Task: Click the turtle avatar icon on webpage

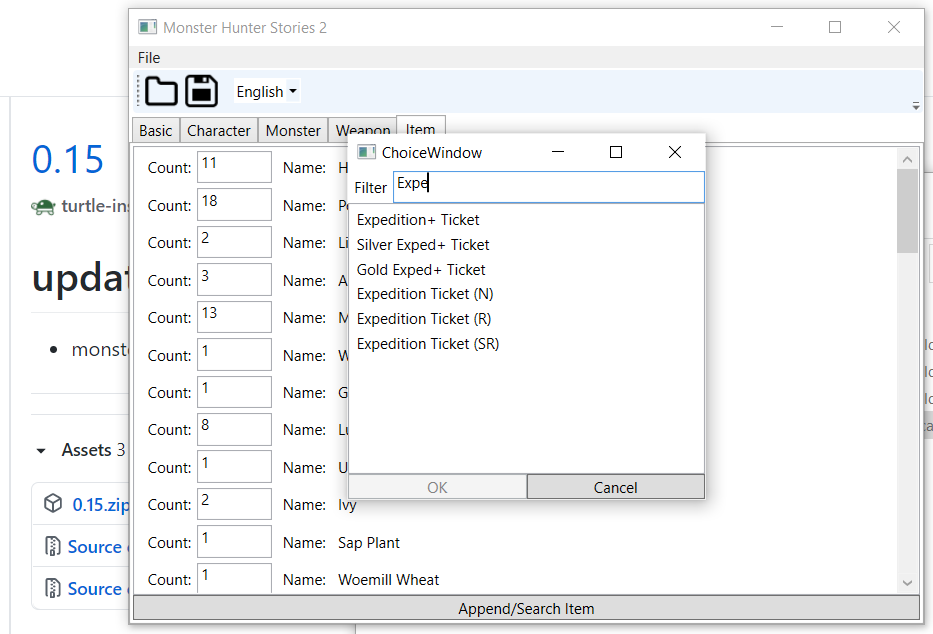Action: tap(43, 206)
